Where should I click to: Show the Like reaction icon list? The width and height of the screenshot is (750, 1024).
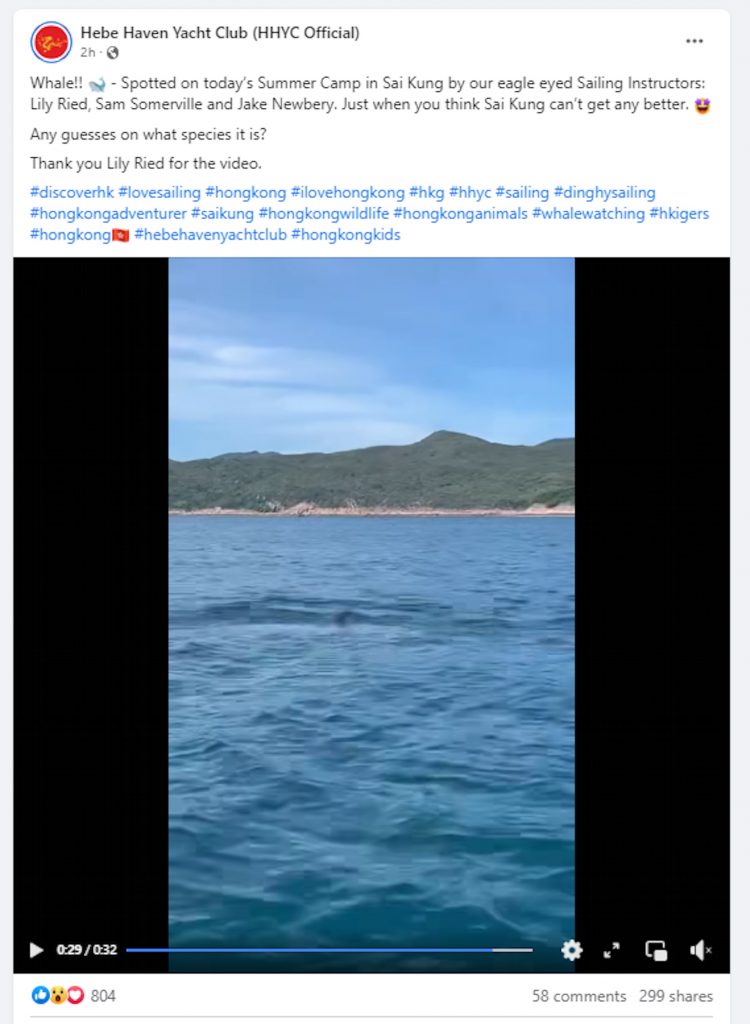point(40,995)
